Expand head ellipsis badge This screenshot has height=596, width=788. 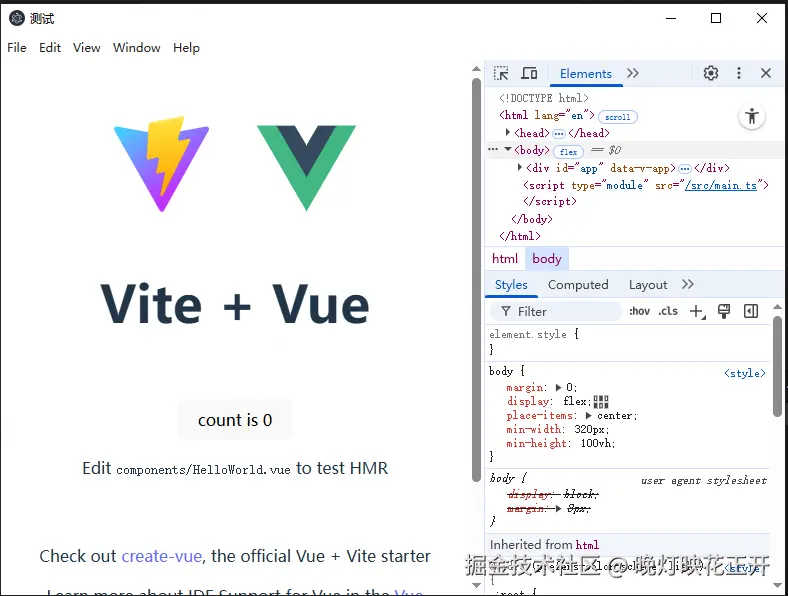click(559, 134)
